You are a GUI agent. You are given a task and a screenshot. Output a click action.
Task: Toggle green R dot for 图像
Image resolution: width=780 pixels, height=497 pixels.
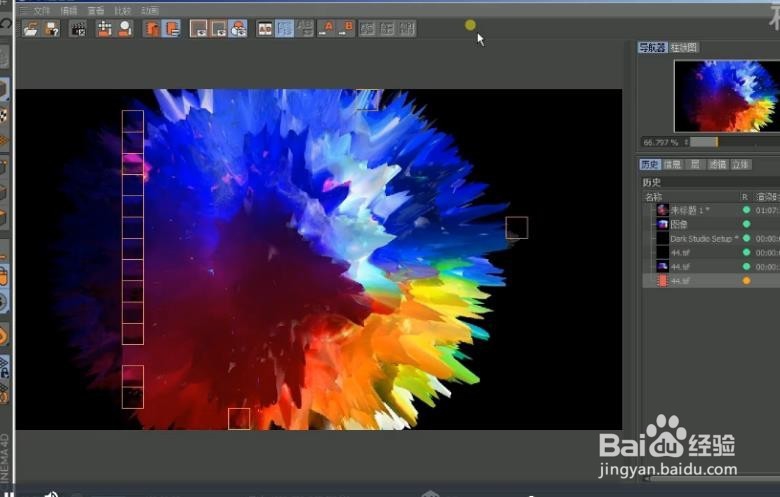tap(746, 224)
